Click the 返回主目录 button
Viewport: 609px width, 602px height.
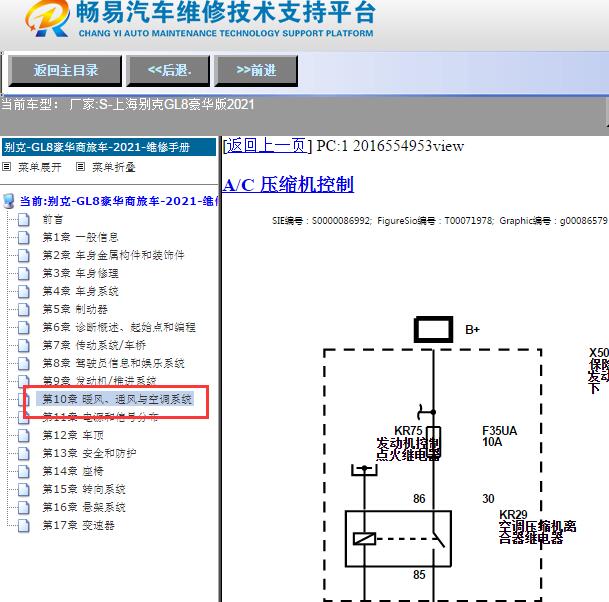(65, 70)
